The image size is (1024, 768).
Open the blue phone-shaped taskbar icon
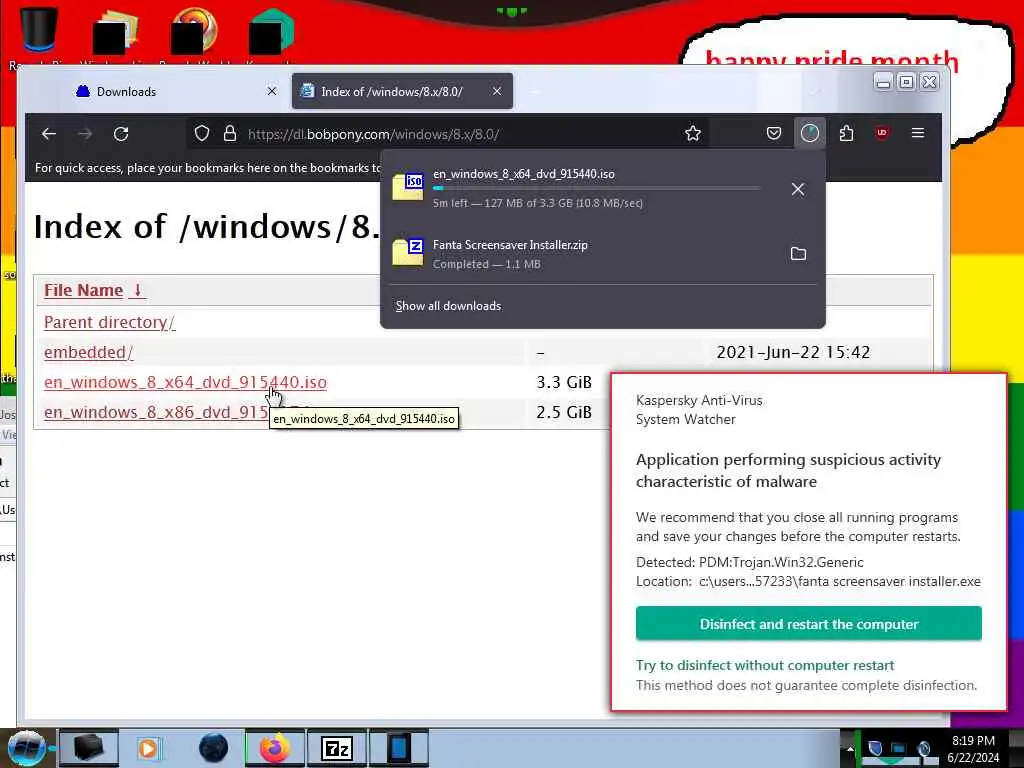tap(399, 748)
